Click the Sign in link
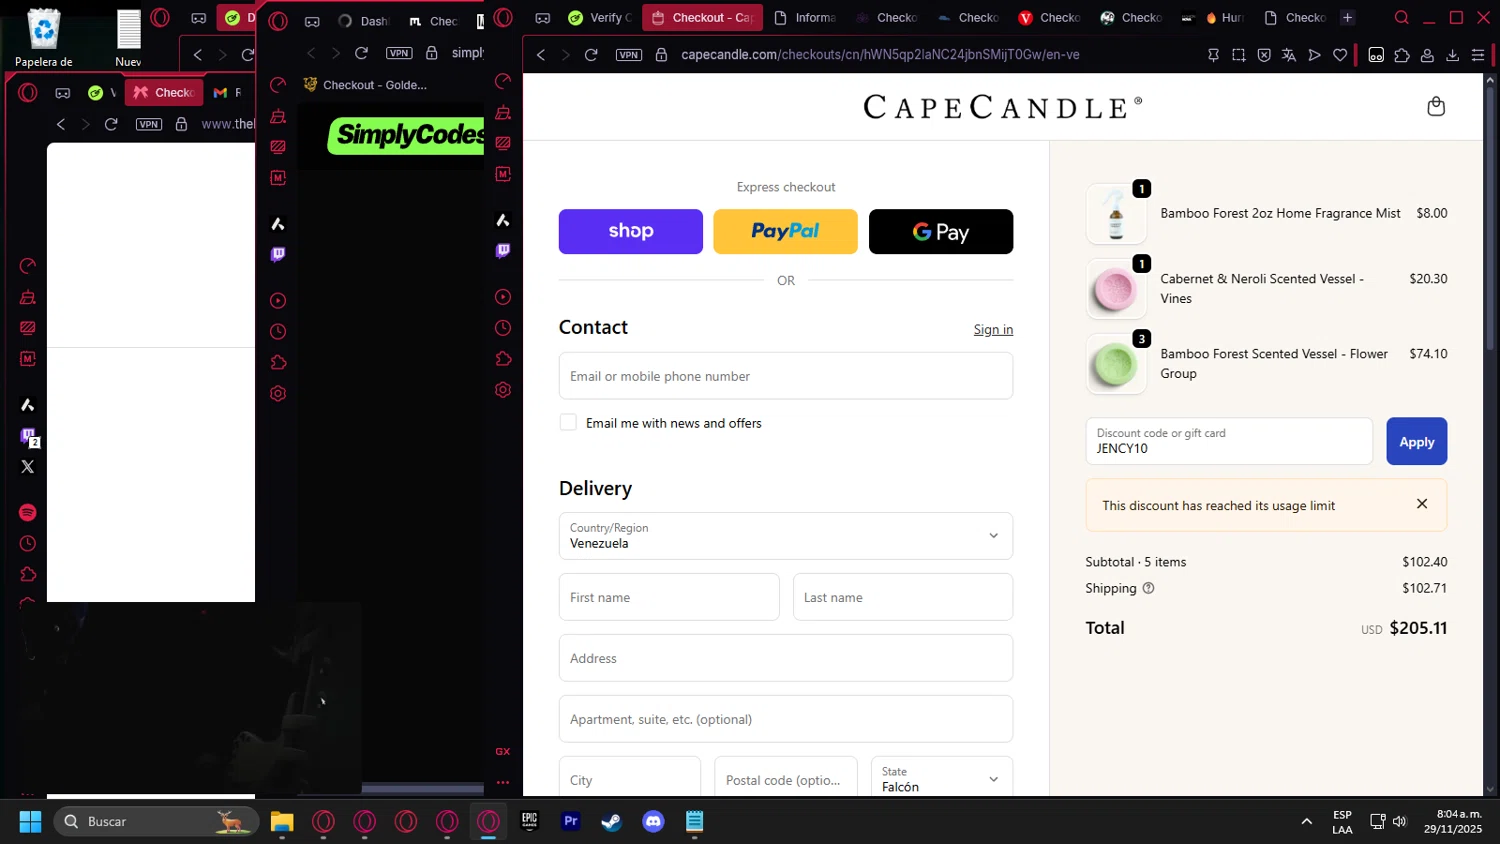 click(x=993, y=329)
